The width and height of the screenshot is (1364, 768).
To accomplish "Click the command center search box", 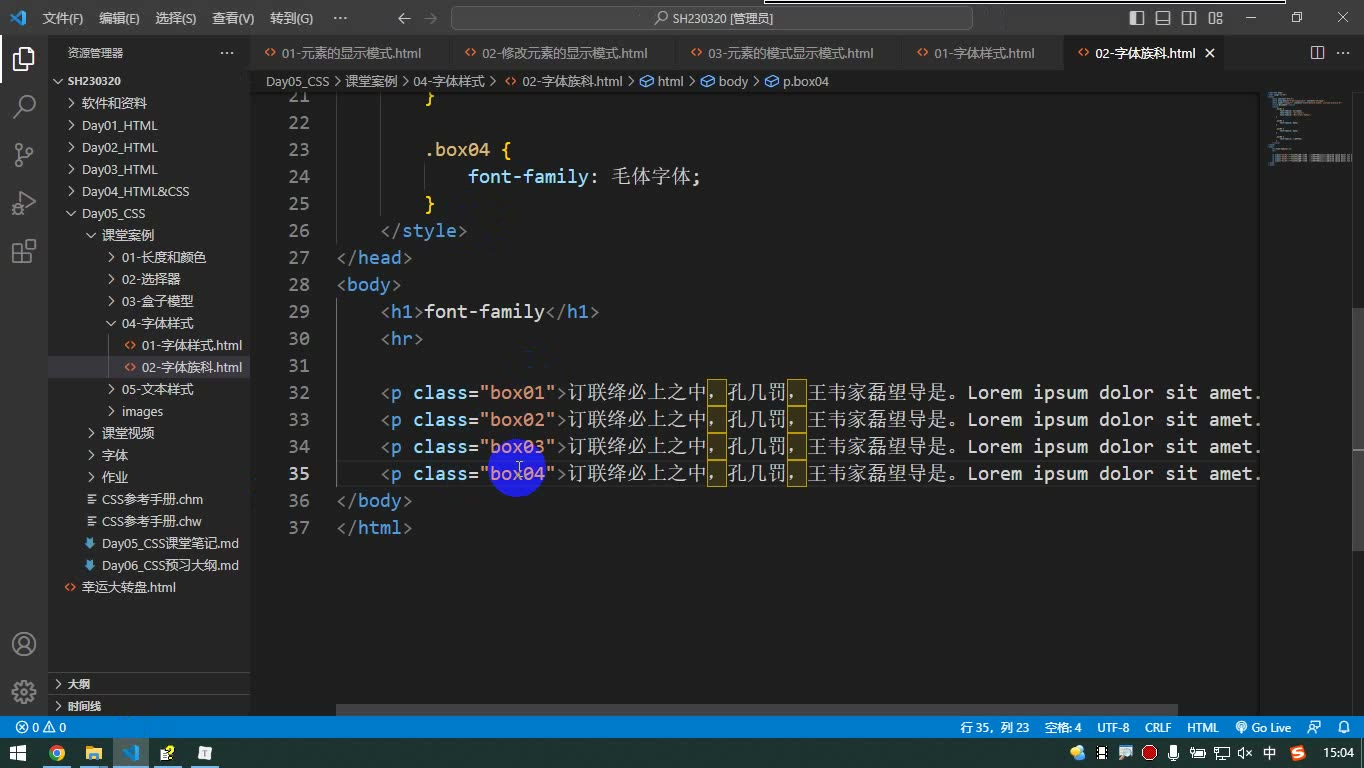I will coord(712,18).
